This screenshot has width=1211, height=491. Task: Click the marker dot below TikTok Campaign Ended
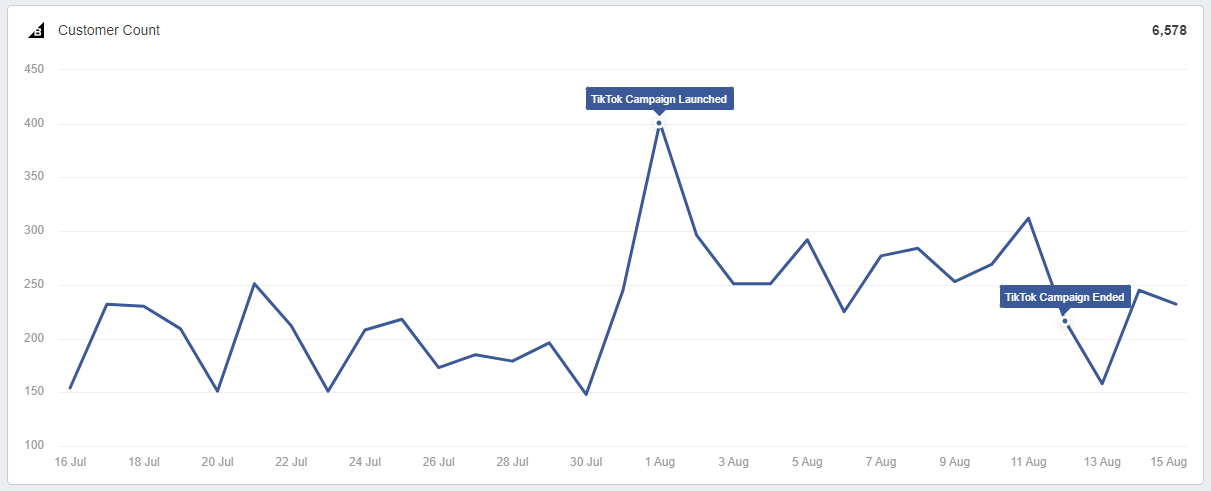pos(1065,321)
